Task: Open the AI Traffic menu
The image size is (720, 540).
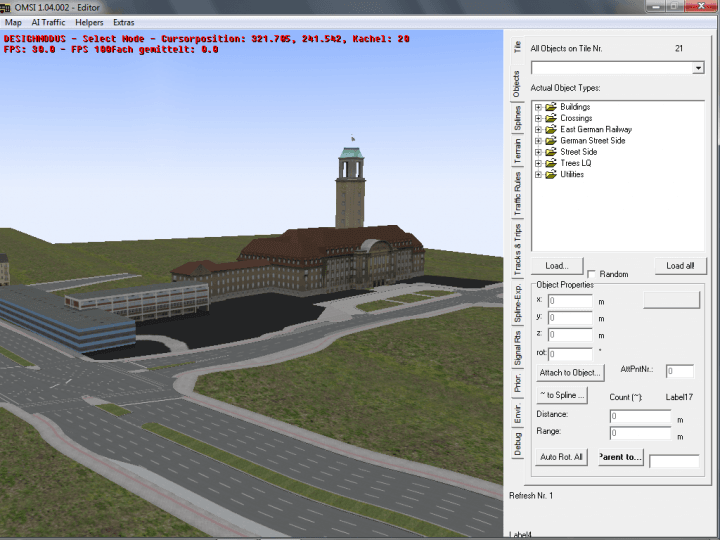Action: 48,22
